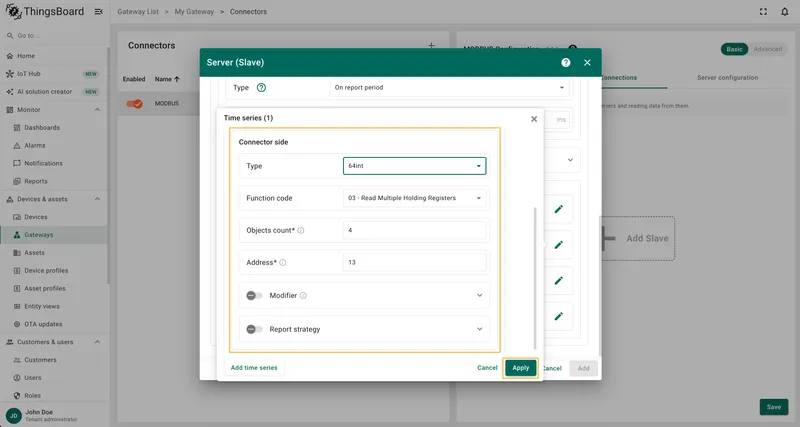This screenshot has width=800, height=427.
Task: Show Address info icon
Action: (283, 262)
